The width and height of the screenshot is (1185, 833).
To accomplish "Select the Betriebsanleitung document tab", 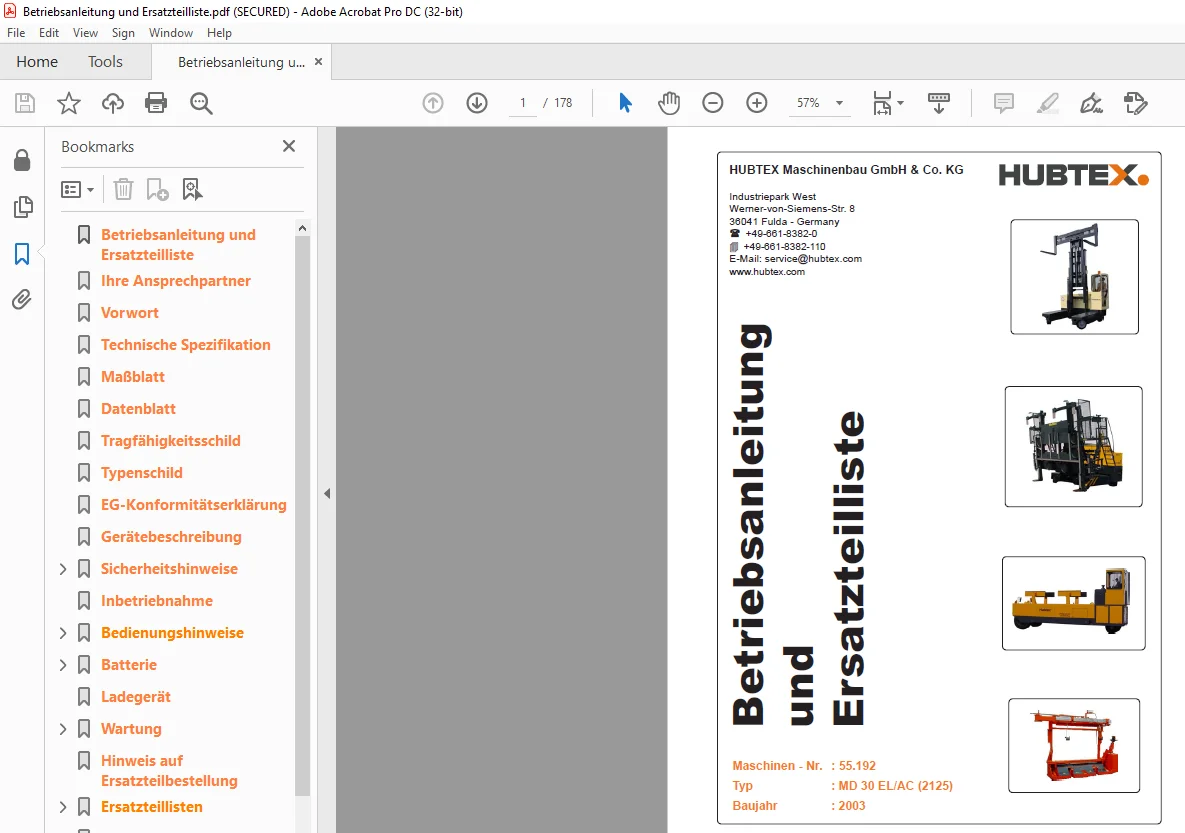I will click(241, 62).
